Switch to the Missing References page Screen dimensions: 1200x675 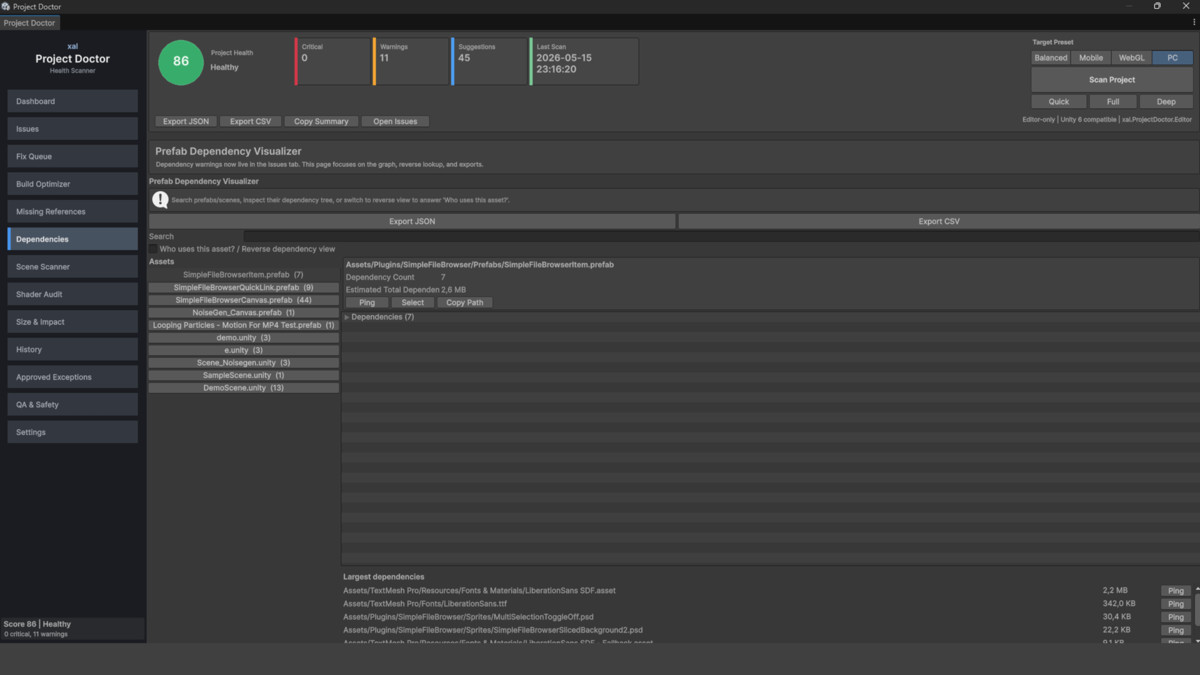pos(73,212)
